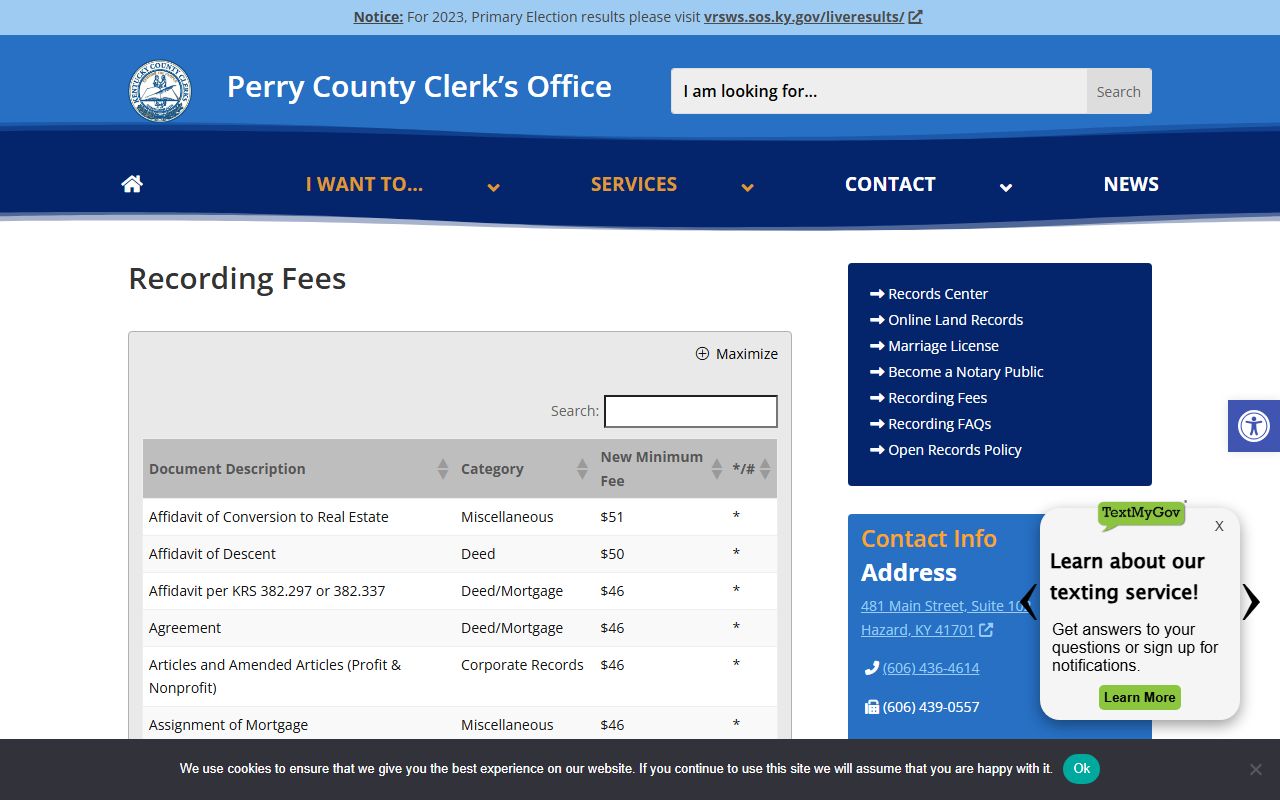Click the Maximize table plus icon

coord(702,354)
